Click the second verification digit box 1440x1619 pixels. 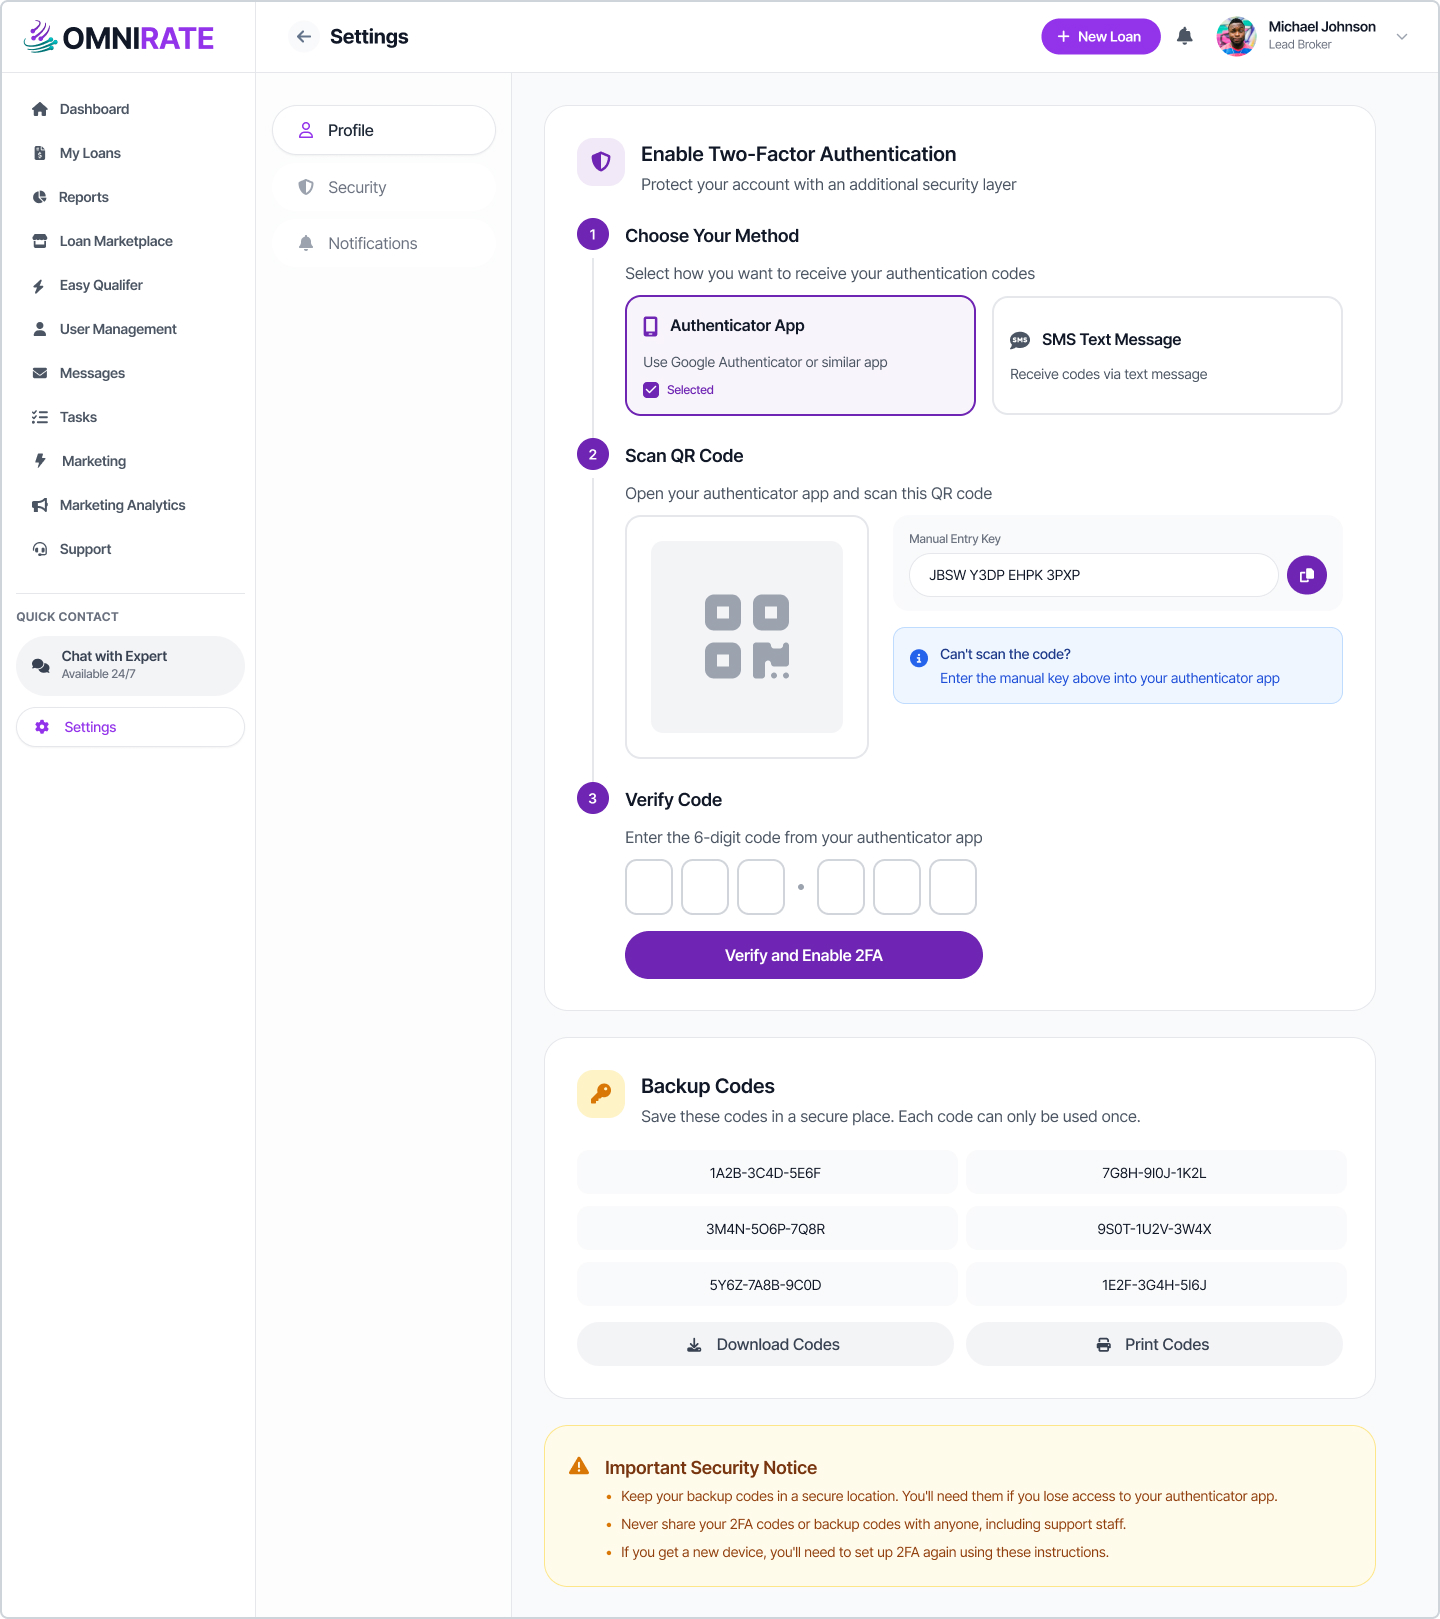coord(705,887)
